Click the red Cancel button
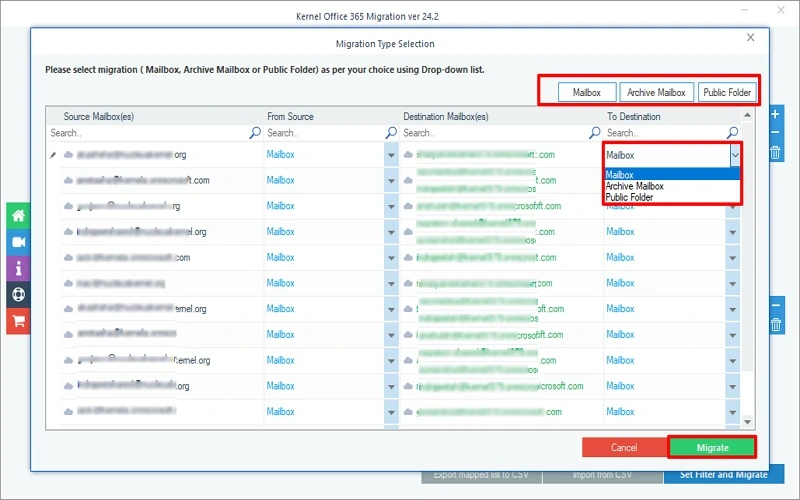Viewport: 800px width, 500px height. pyautogui.click(x=624, y=447)
